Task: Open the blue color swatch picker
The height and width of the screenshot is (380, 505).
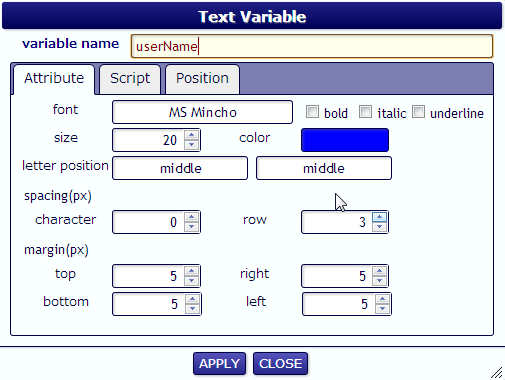Action: [345, 140]
